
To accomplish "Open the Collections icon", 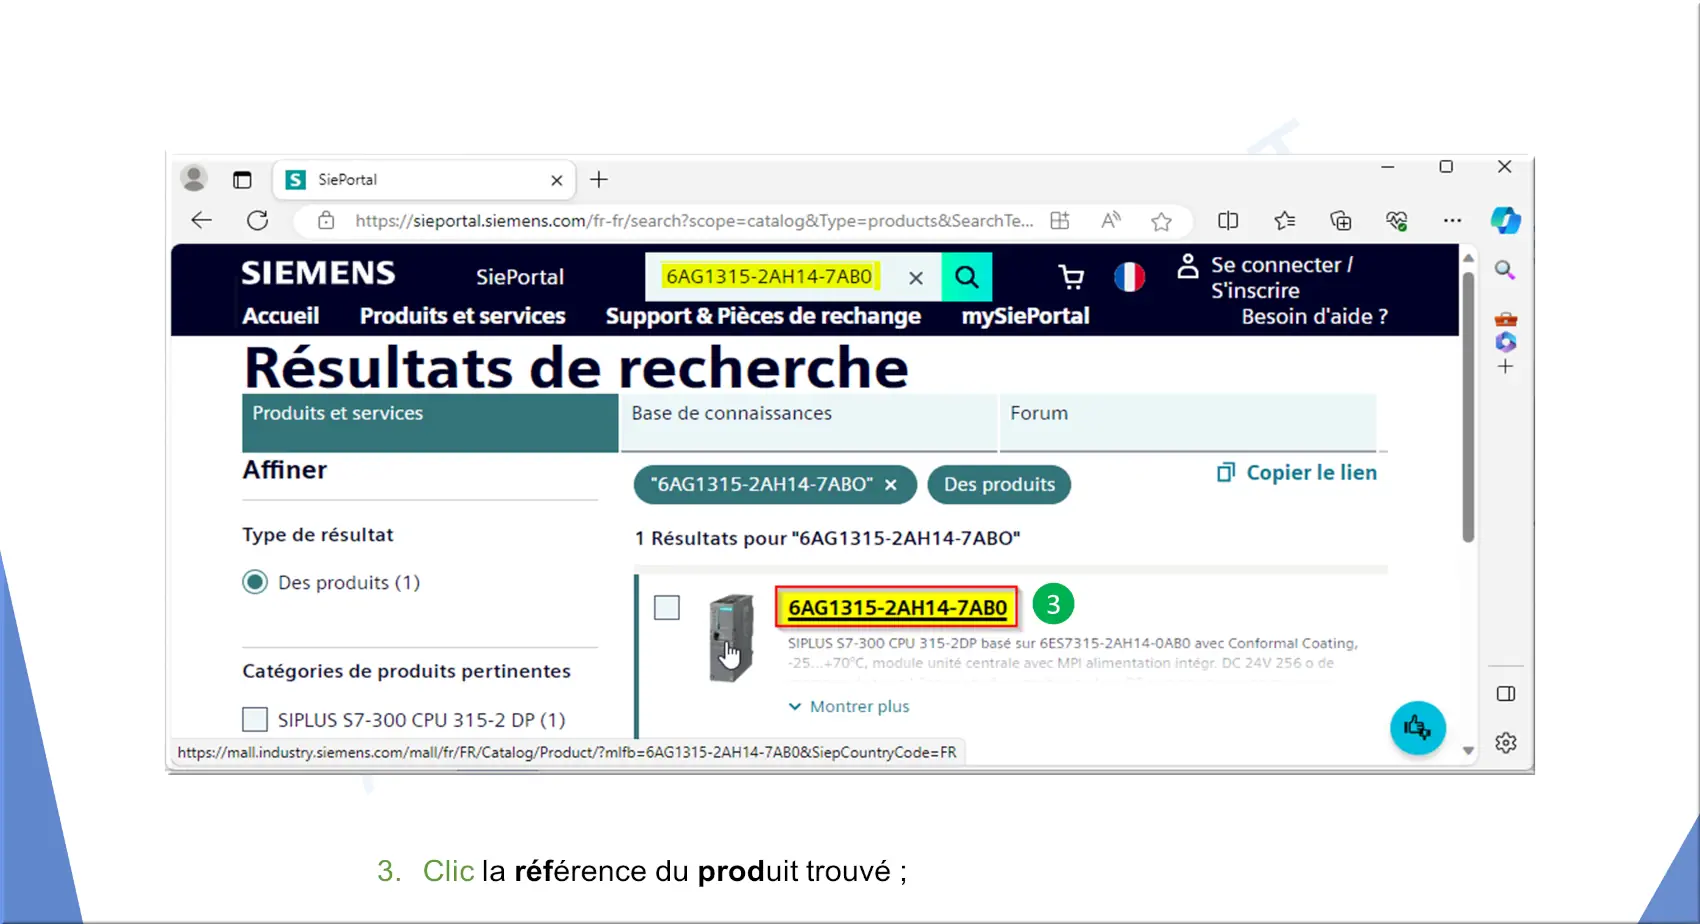I will pyautogui.click(x=1341, y=220).
